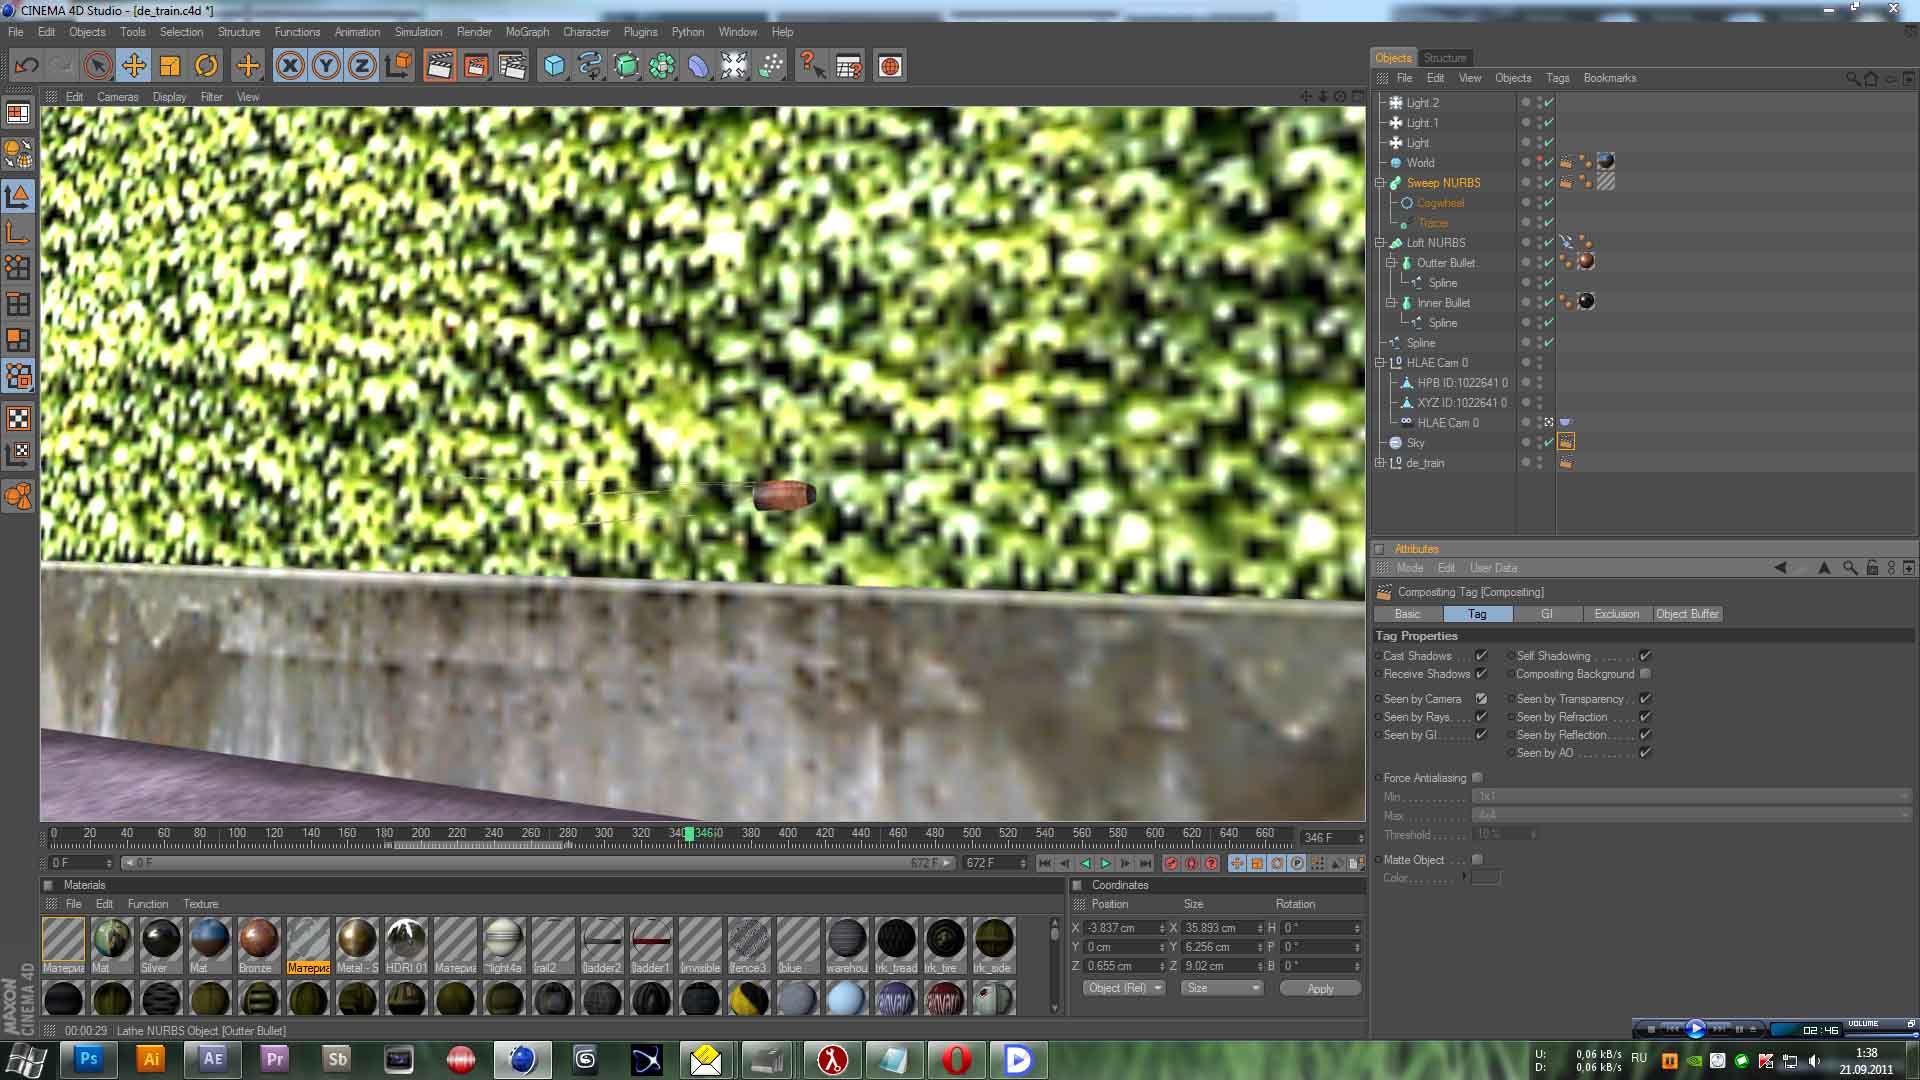Open Photoshop from the taskbar
The height and width of the screenshot is (1080, 1920).
coord(88,1059)
